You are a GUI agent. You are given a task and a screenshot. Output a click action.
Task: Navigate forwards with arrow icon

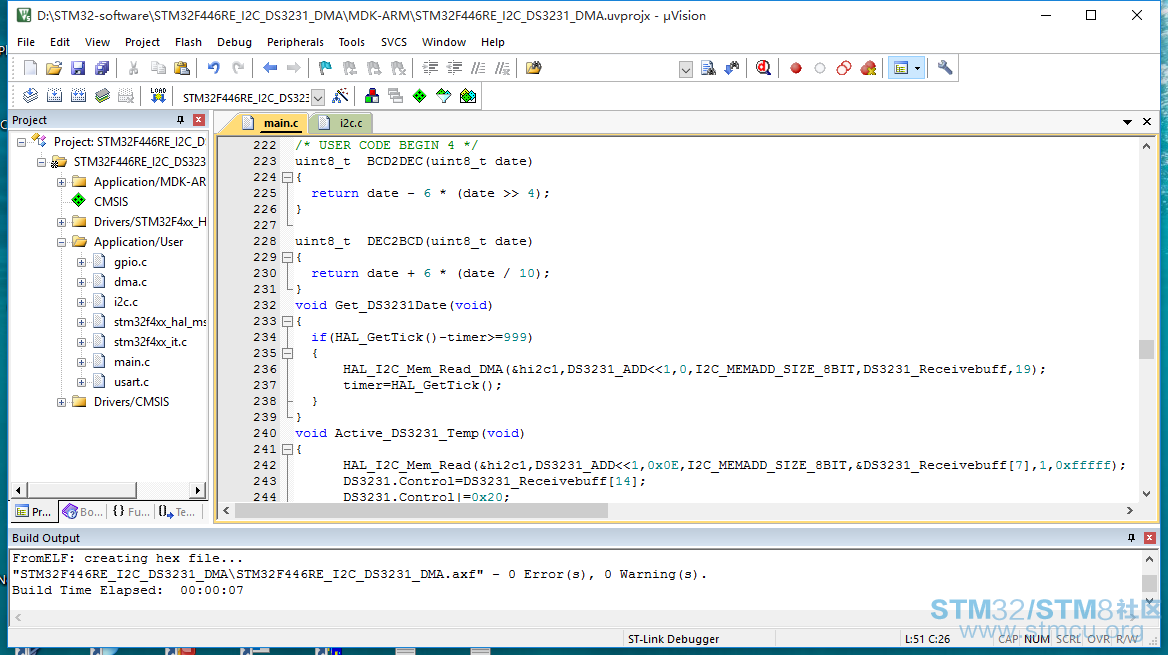point(293,68)
